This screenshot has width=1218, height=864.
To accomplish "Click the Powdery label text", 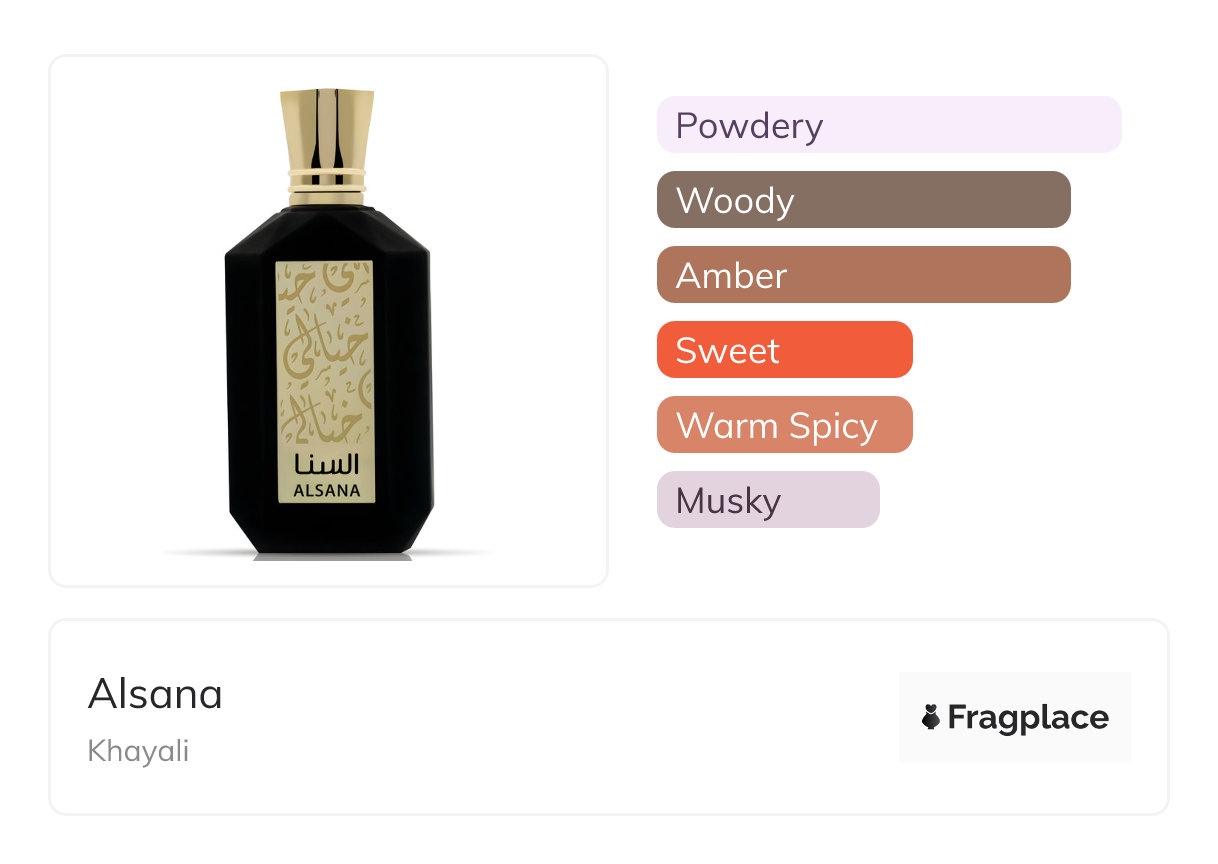I will (x=749, y=126).
